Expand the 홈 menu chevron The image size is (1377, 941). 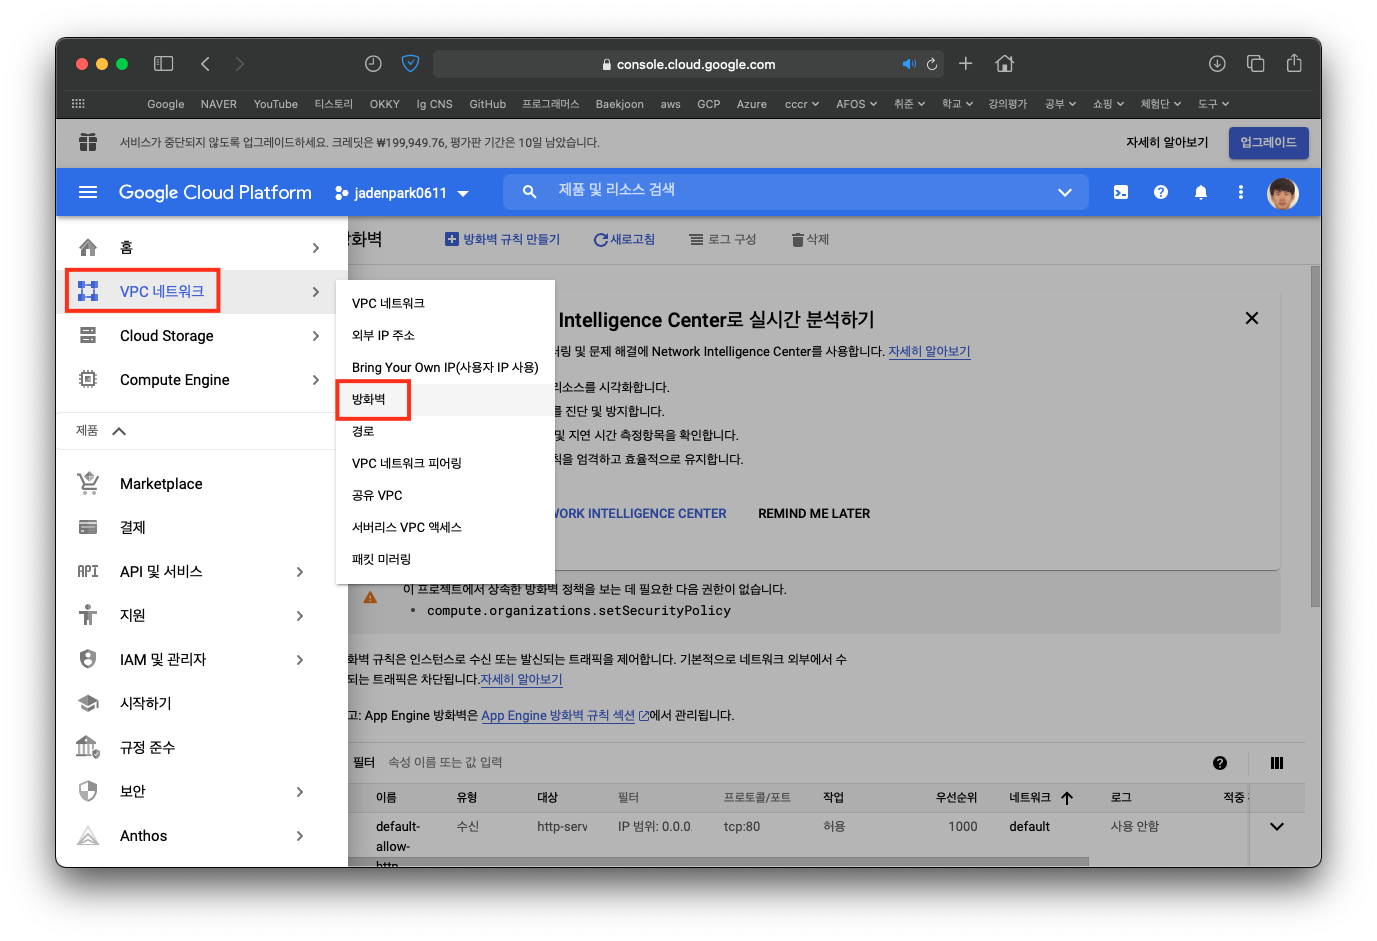[316, 248]
